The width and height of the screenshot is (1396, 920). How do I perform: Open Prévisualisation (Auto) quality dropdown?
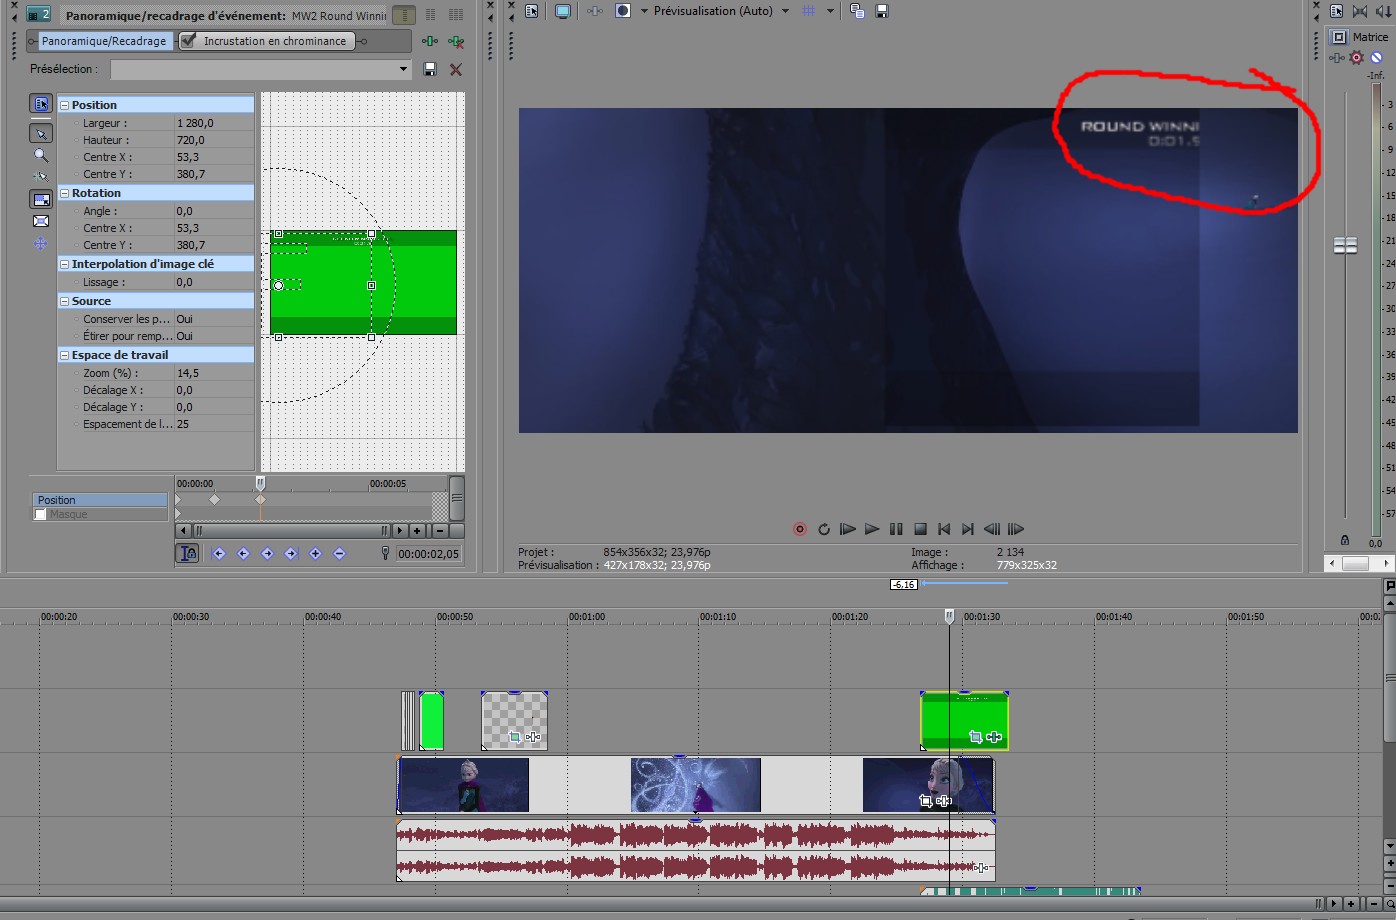tap(785, 11)
